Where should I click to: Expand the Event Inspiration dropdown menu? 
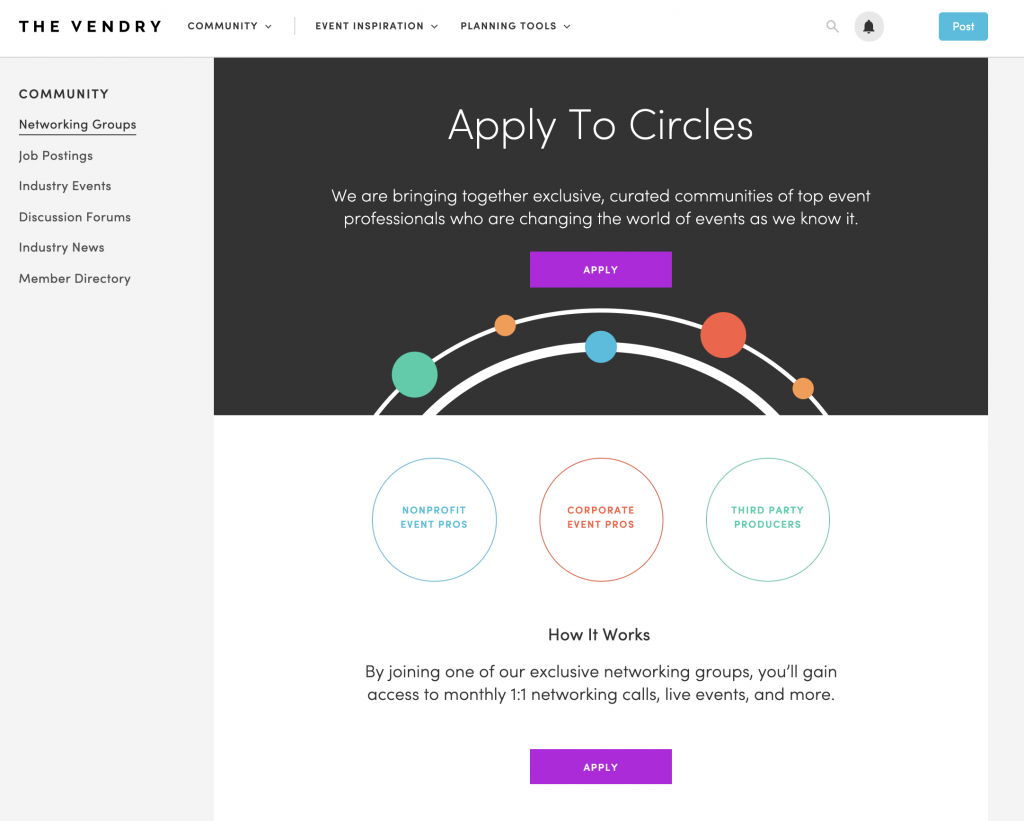pyautogui.click(x=376, y=26)
